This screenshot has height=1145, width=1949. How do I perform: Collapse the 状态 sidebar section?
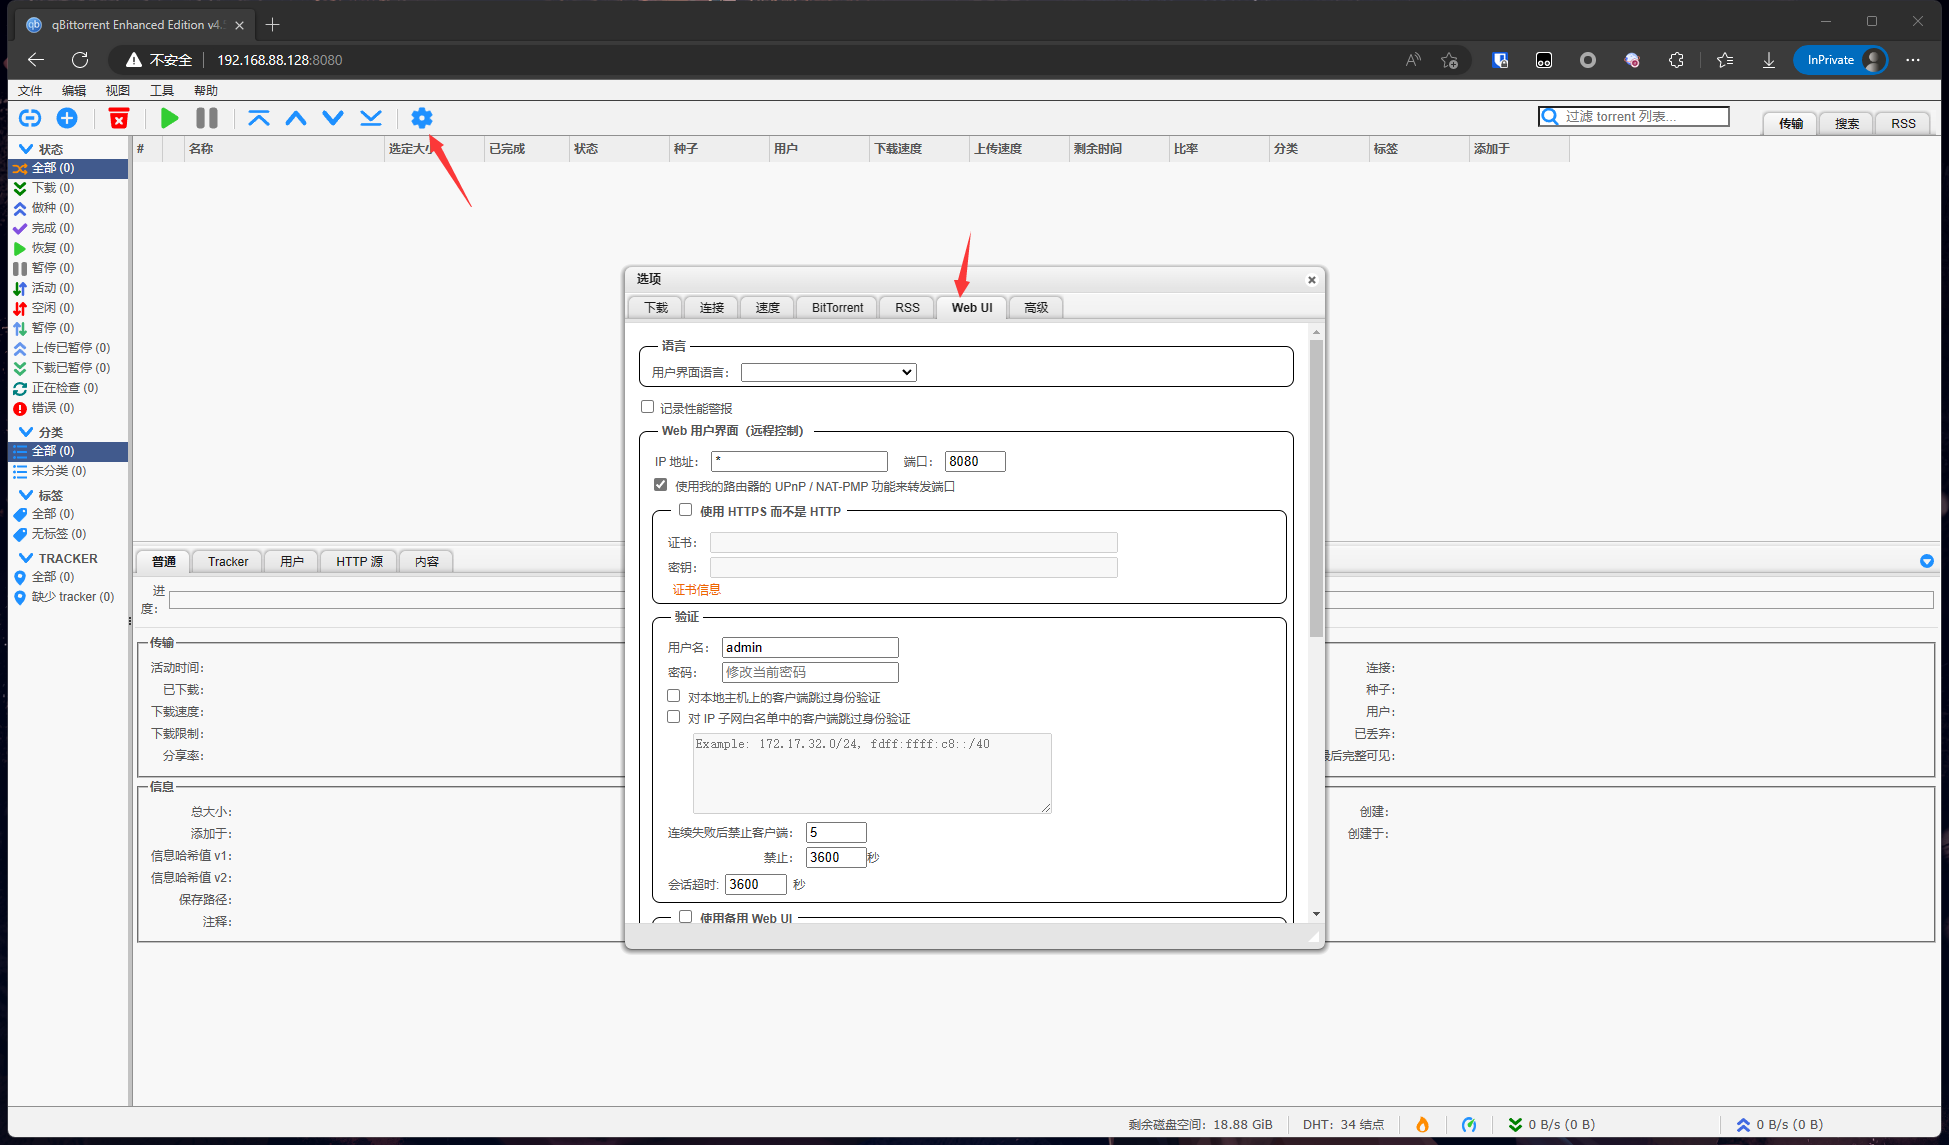coord(26,149)
